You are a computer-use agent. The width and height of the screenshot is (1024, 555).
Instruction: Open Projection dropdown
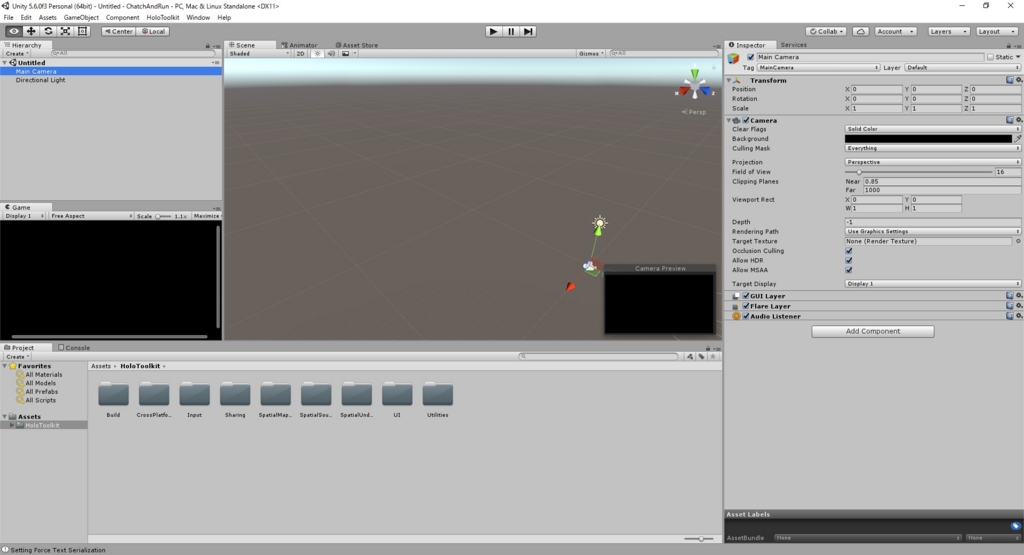tap(933, 162)
